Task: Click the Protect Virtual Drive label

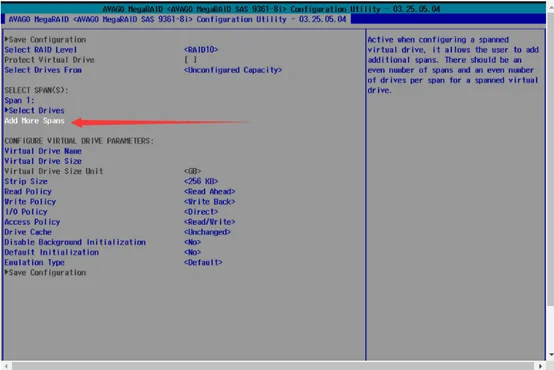Action: point(49,60)
